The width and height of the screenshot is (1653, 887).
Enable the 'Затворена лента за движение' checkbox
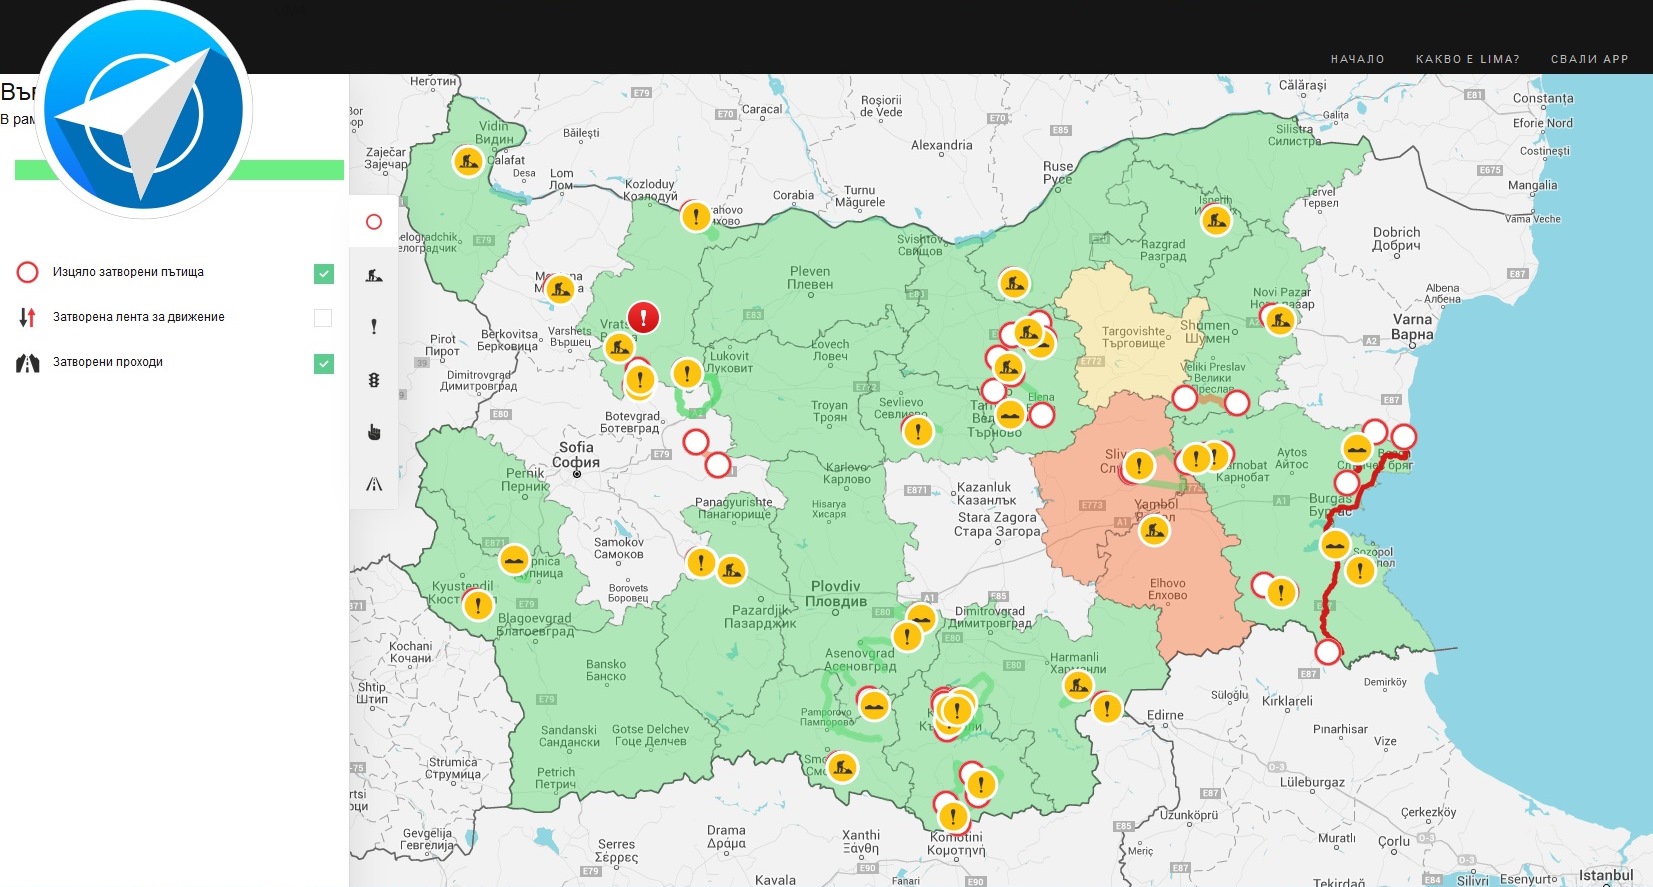[x=323, y=318]
